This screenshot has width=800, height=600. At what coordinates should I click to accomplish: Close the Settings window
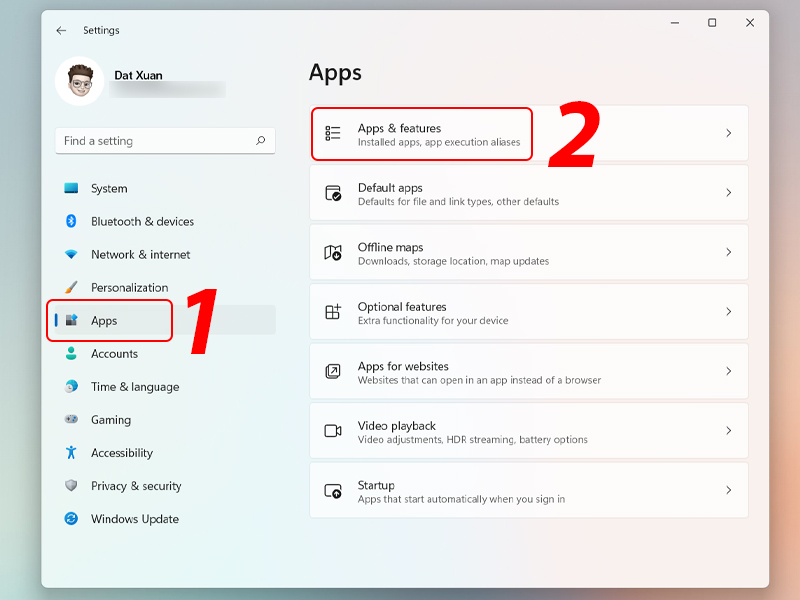[749, 23]
